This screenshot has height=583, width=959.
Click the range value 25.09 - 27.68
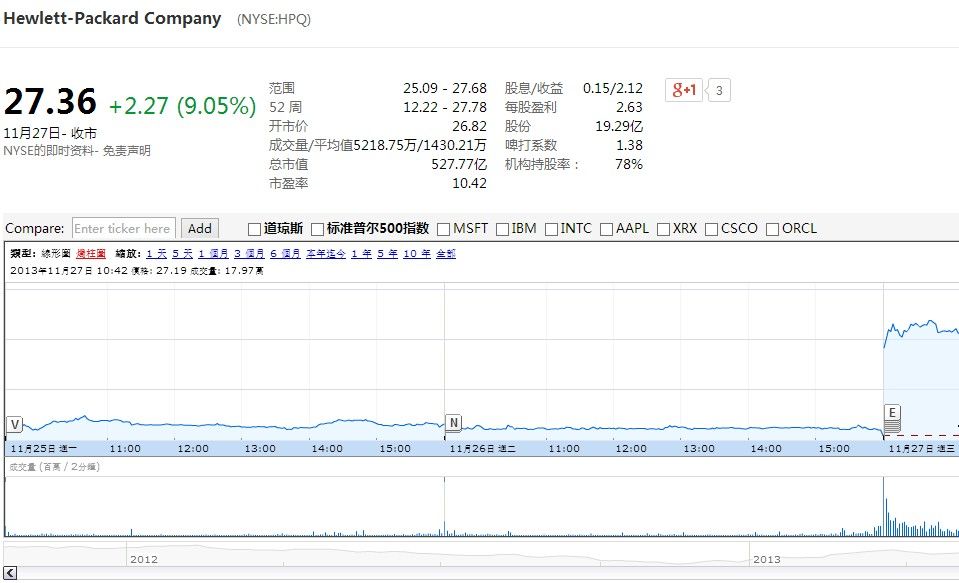445,88
